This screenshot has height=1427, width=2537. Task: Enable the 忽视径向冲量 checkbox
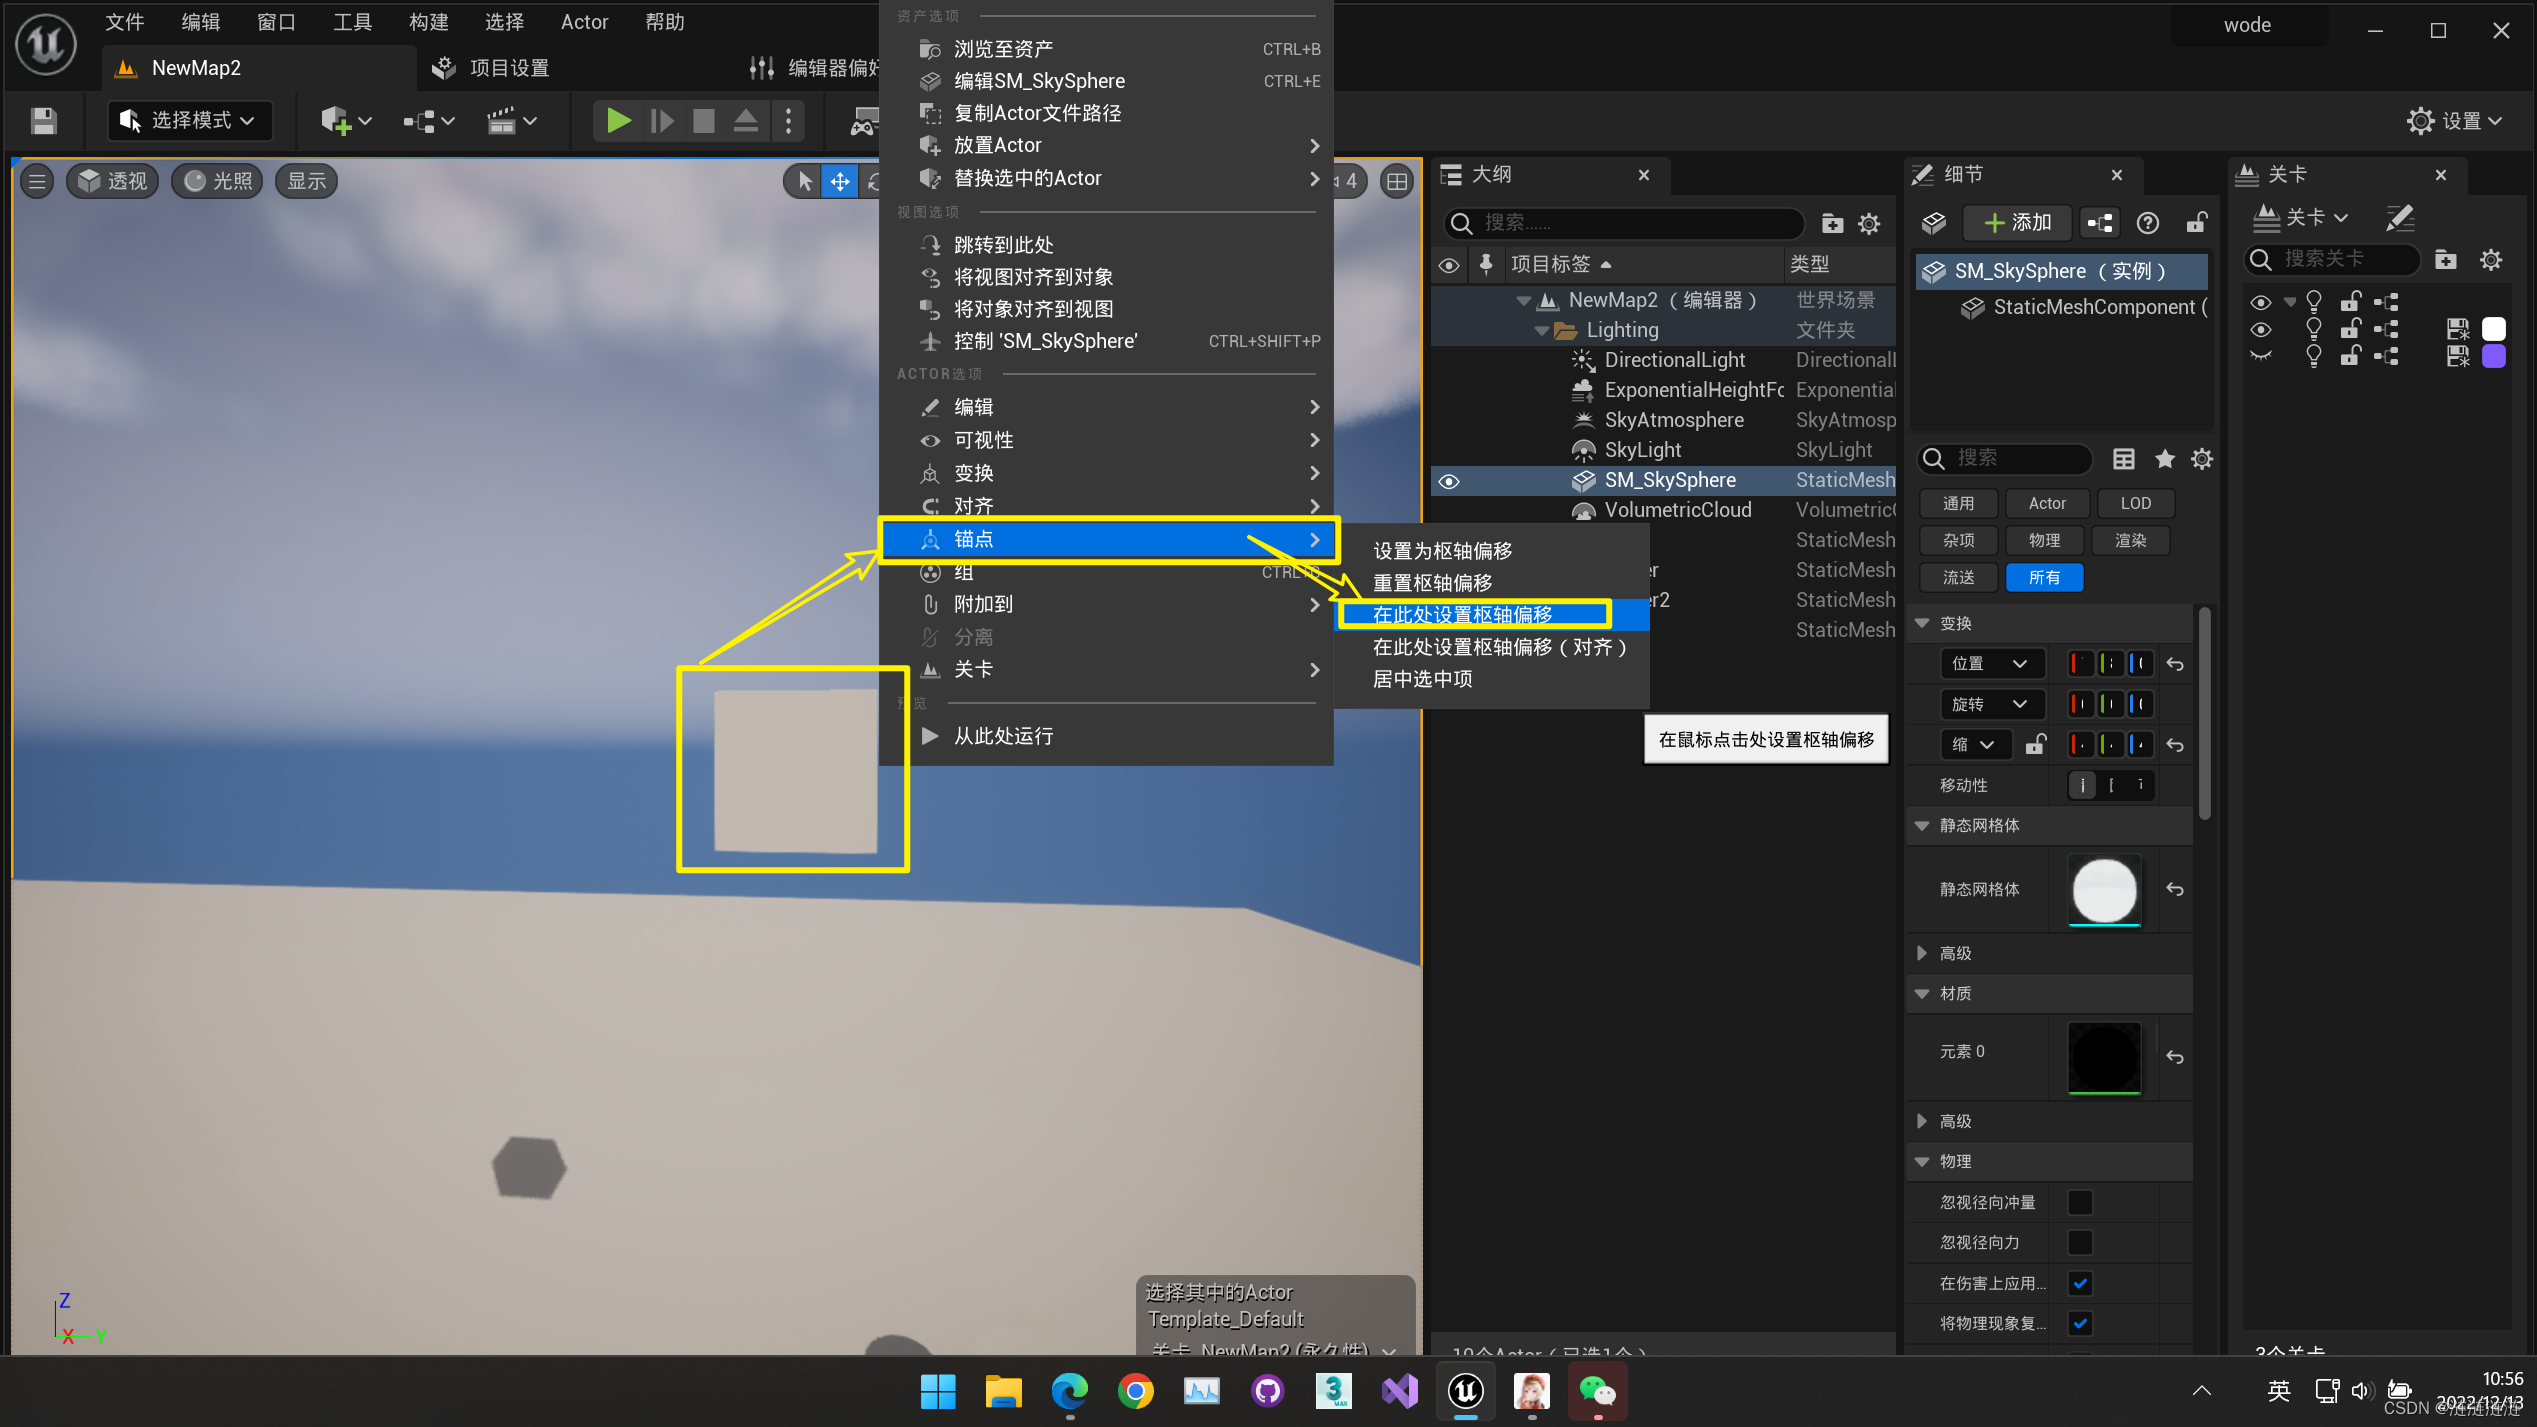(x=2080, y=1202)
